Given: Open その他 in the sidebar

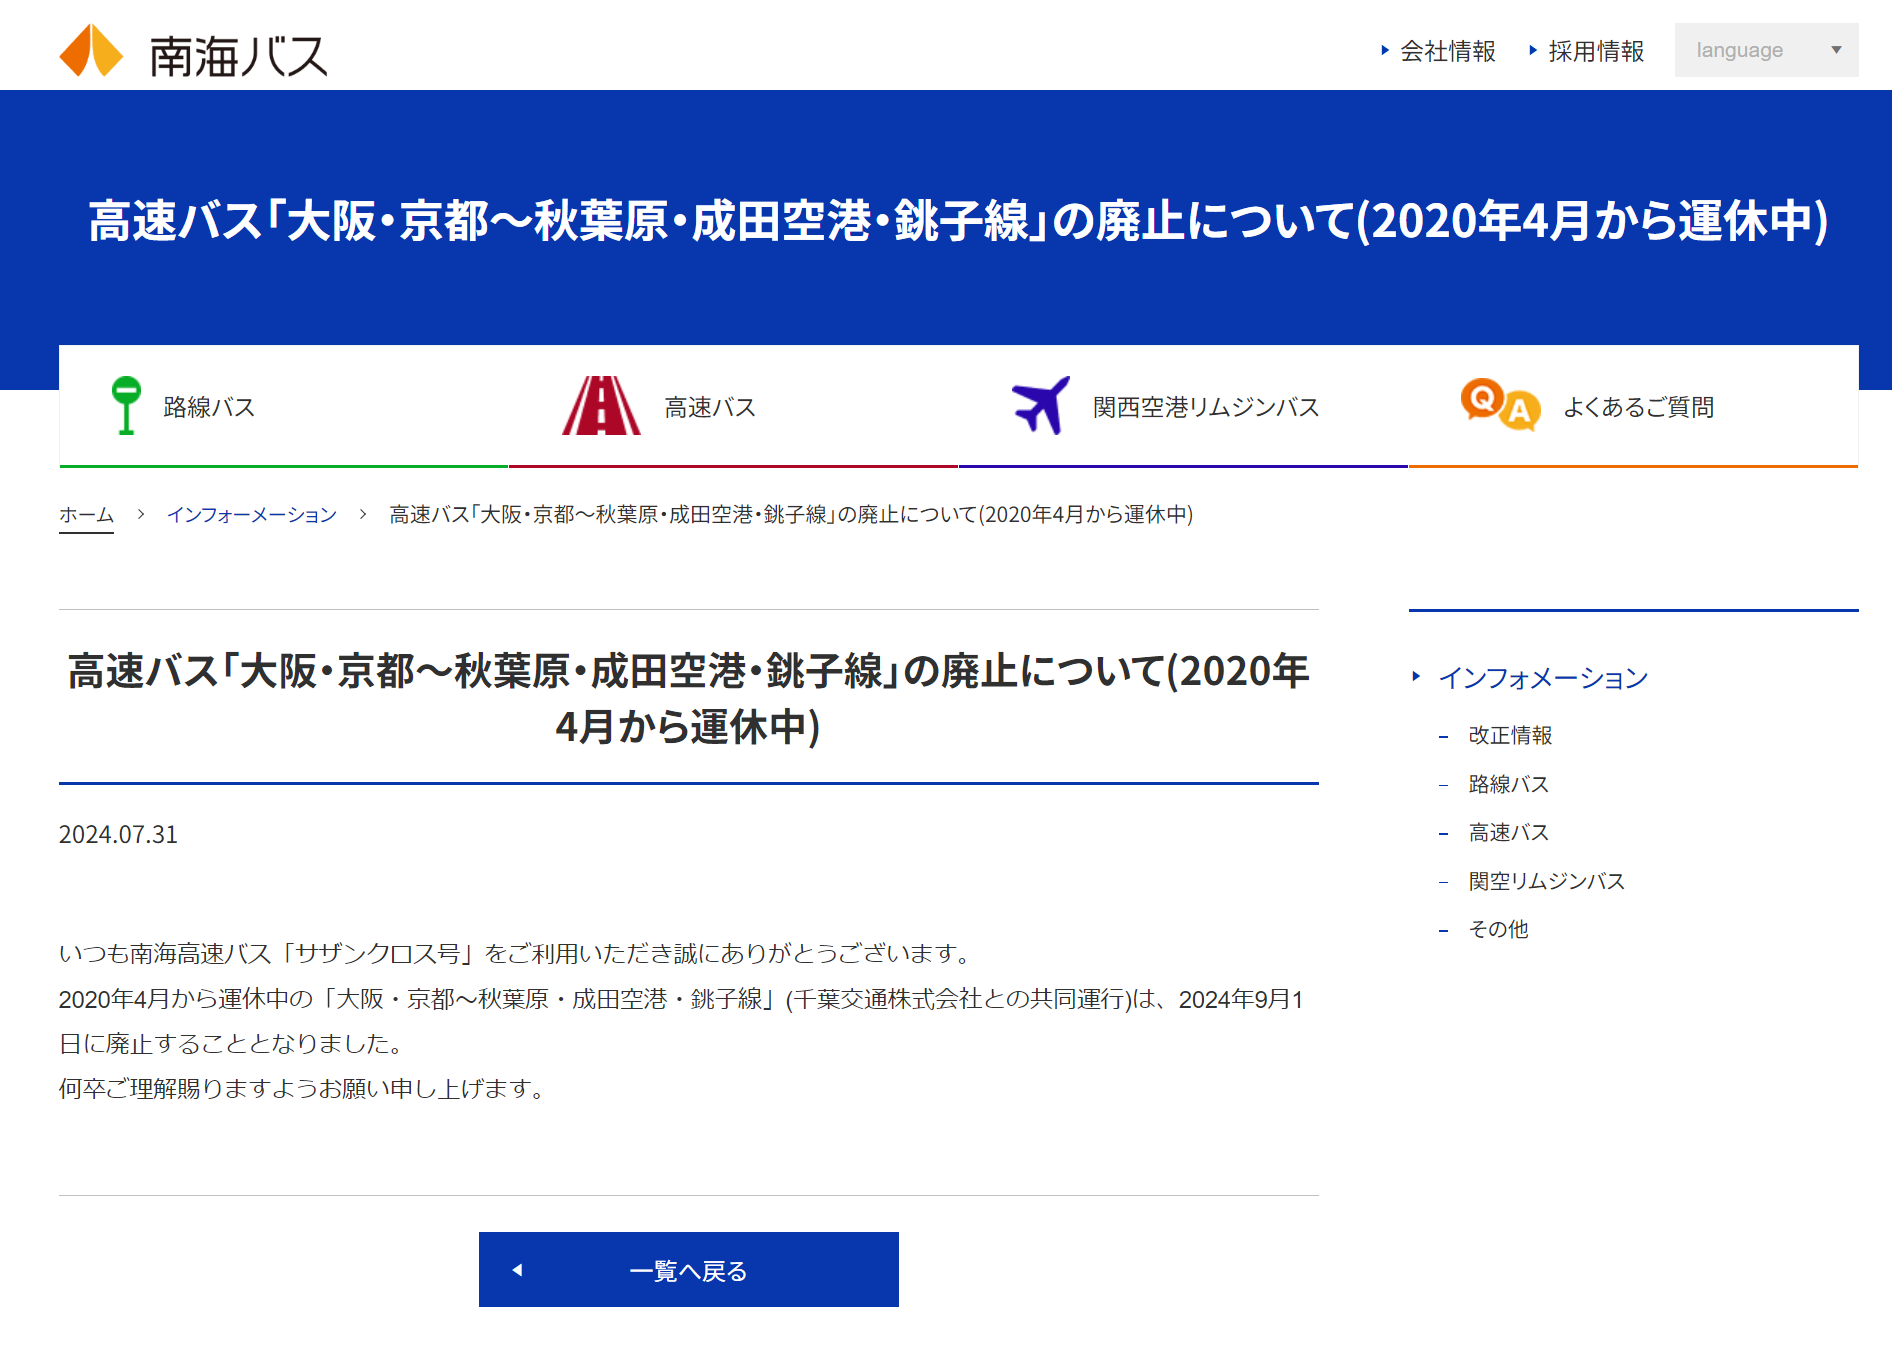Looking at the screenshot, I should pos(1498,929).
